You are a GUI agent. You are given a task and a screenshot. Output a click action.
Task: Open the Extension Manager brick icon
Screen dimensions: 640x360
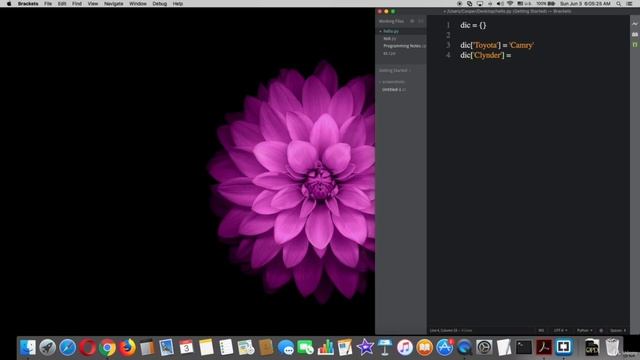coord(635,35)
